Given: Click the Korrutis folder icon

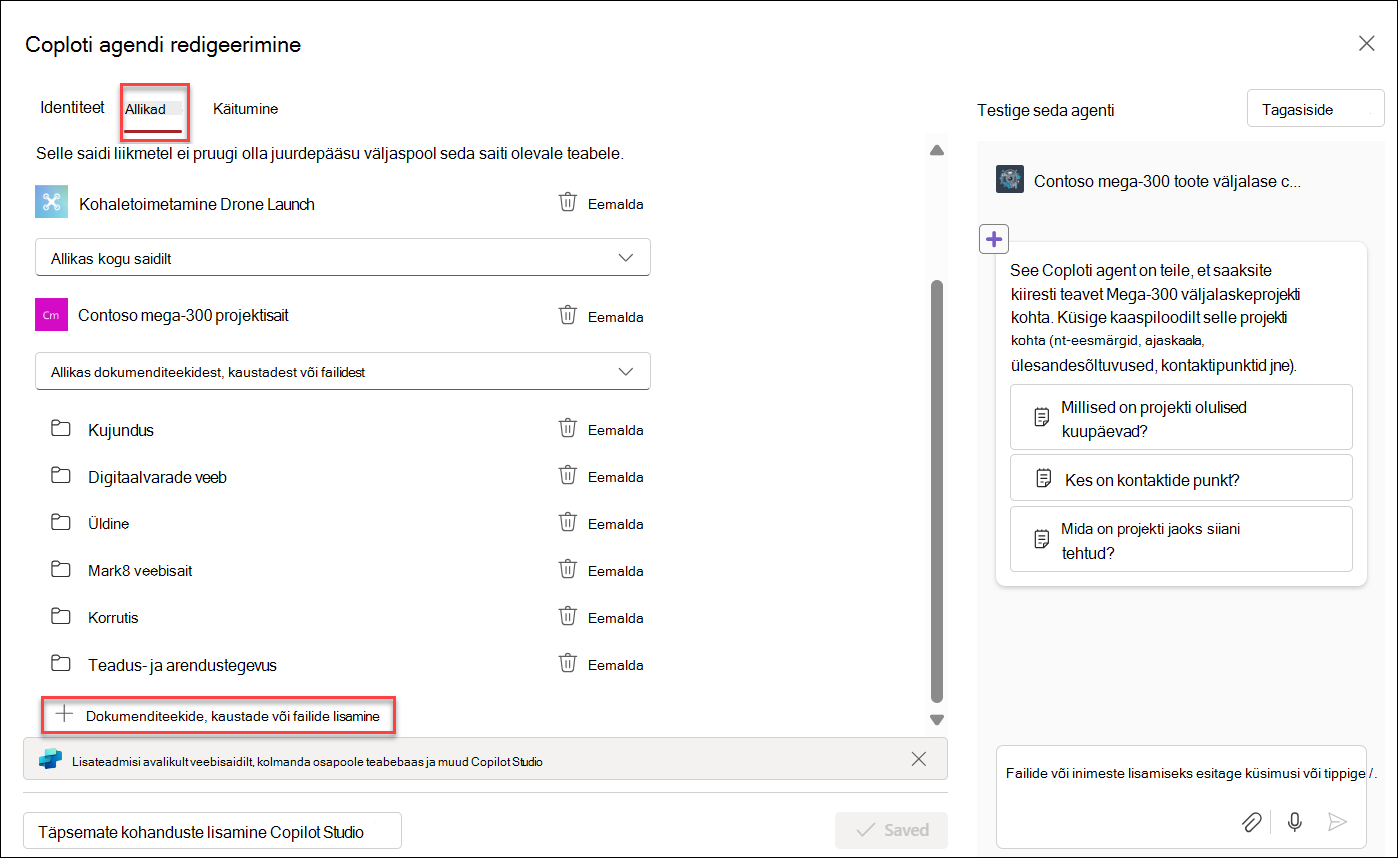Looking at the screenshot, I should click(61, 617).
